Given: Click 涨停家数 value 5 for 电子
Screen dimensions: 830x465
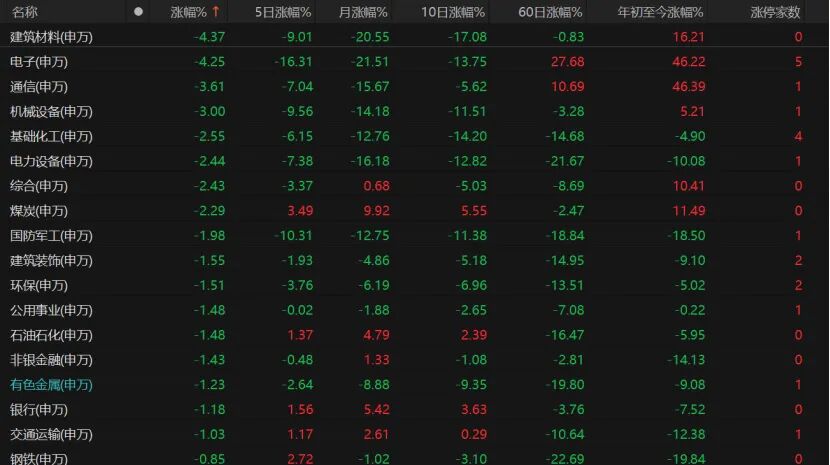Looking at the screenshot, I should click(798, 62).
